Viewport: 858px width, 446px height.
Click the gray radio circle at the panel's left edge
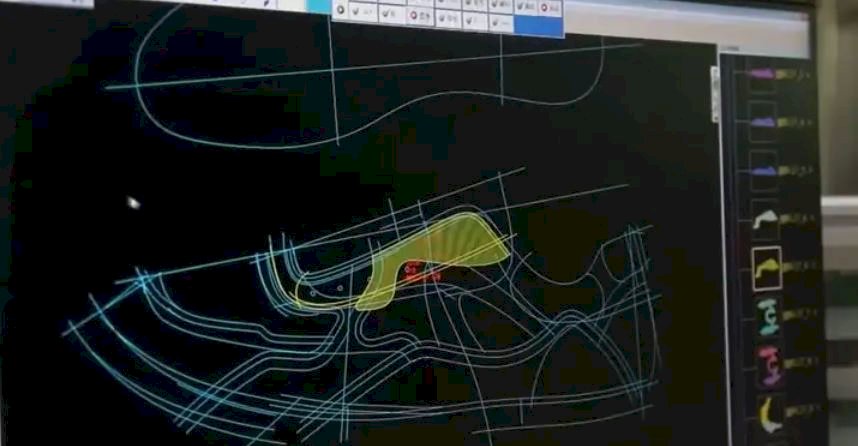point(341,10)
